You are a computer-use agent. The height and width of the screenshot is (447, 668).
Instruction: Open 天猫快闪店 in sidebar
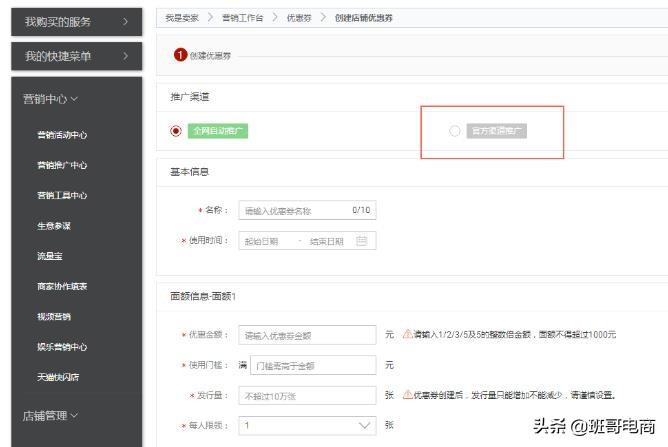pos(58,377)
